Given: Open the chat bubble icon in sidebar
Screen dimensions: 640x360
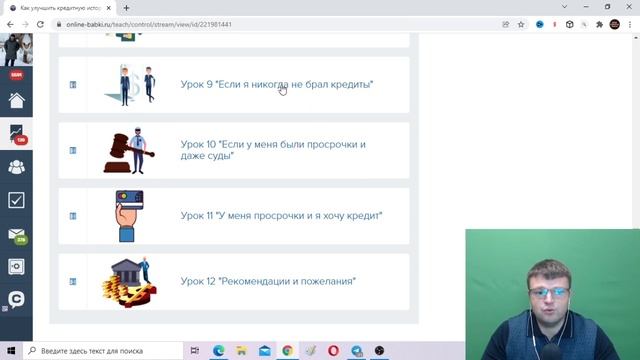Looking at the screenshot, I should click(16, 299).
